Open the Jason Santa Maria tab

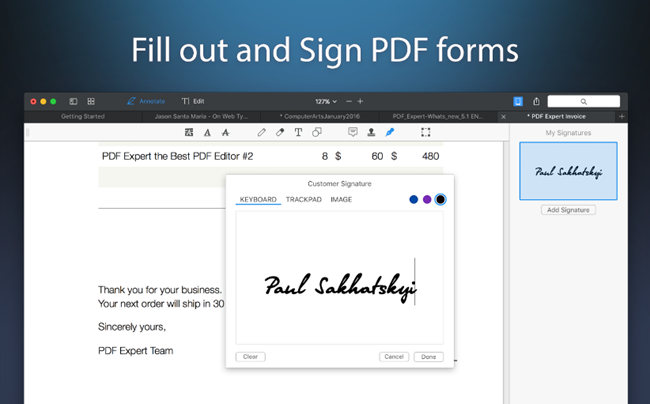pyautogui.click(x=201, y=116)
